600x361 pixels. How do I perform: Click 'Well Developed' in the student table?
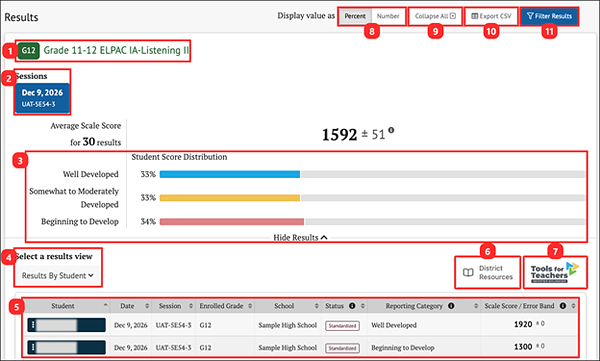coord(394,325)
